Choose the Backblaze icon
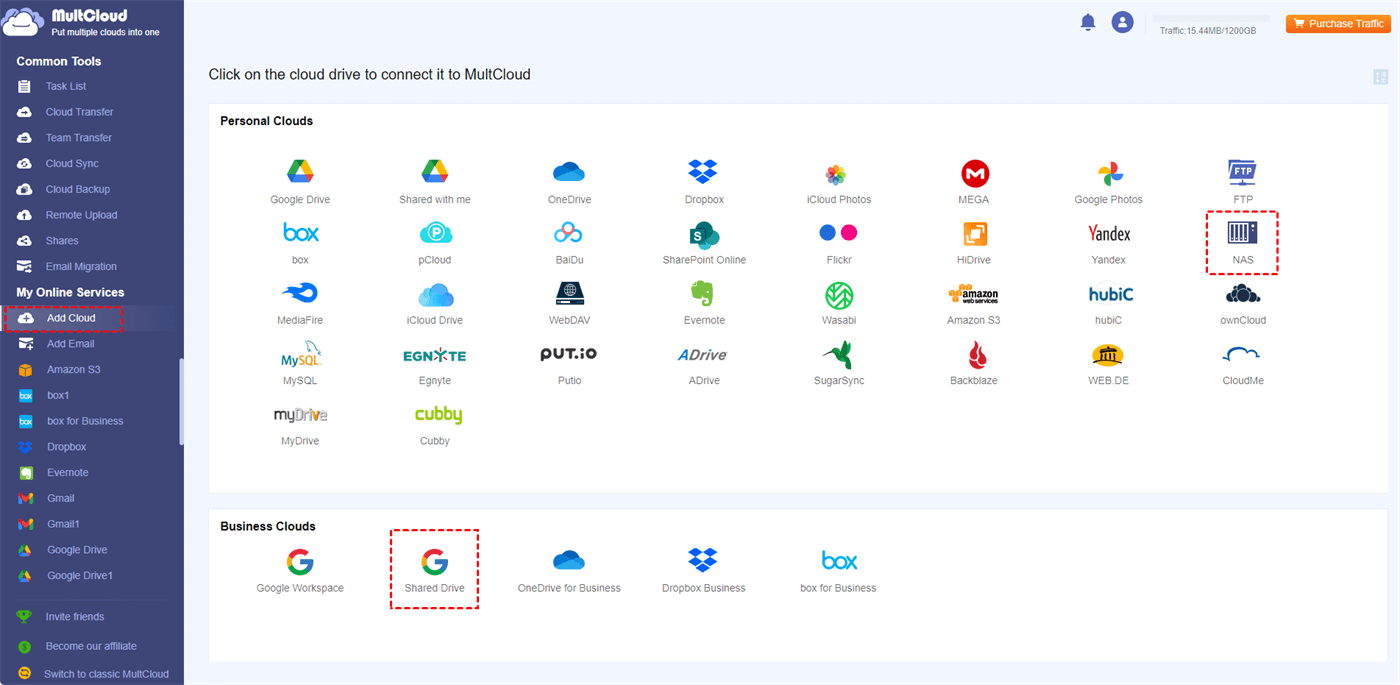Image resolution: width=1400 pixels, height=685 pixels. point(978,355)
